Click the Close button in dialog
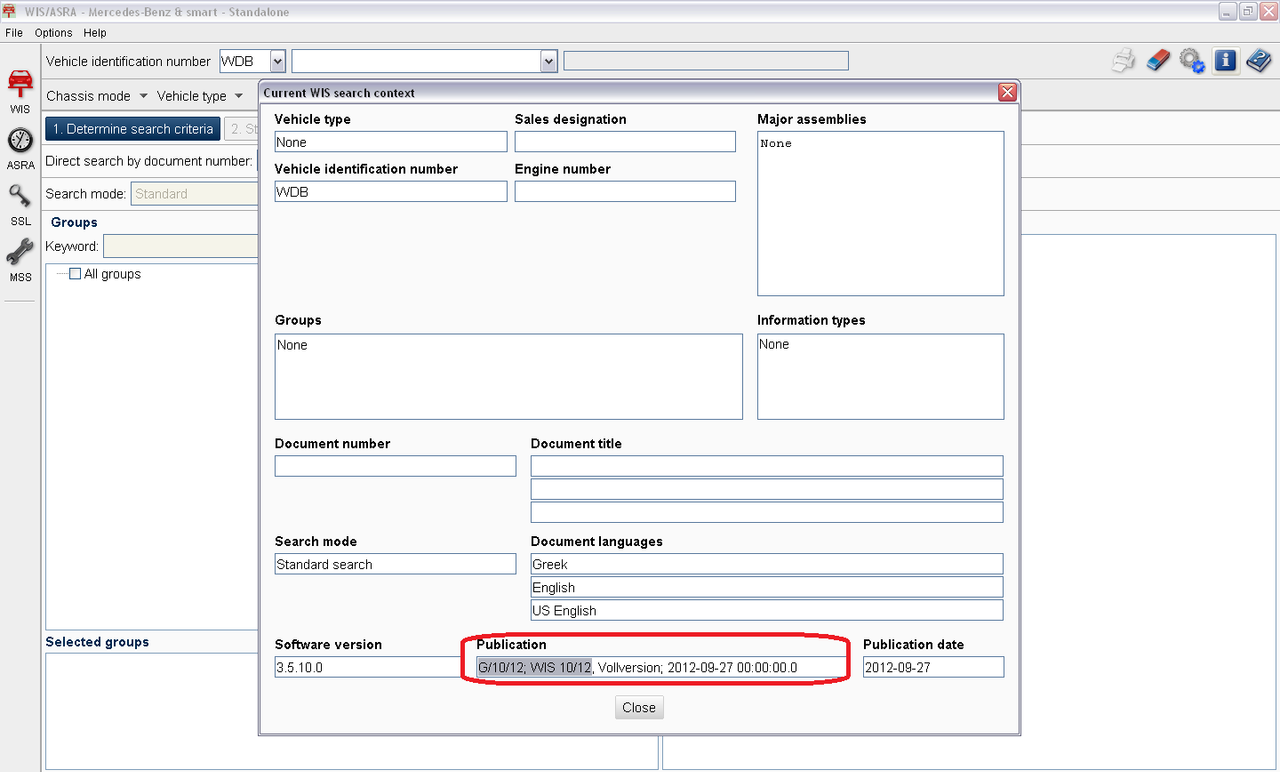1280x772 pixels. tap(639, 707)
